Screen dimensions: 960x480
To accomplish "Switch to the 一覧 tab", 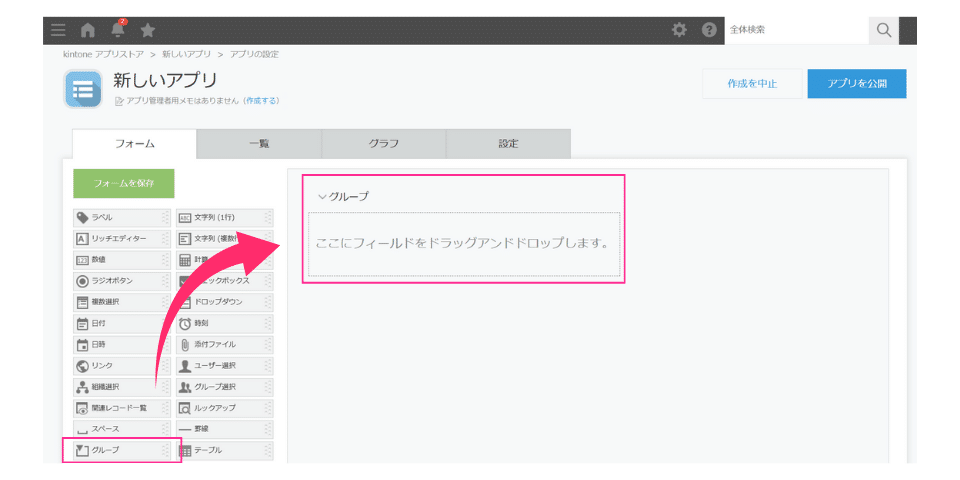I will tap(259, 144).
